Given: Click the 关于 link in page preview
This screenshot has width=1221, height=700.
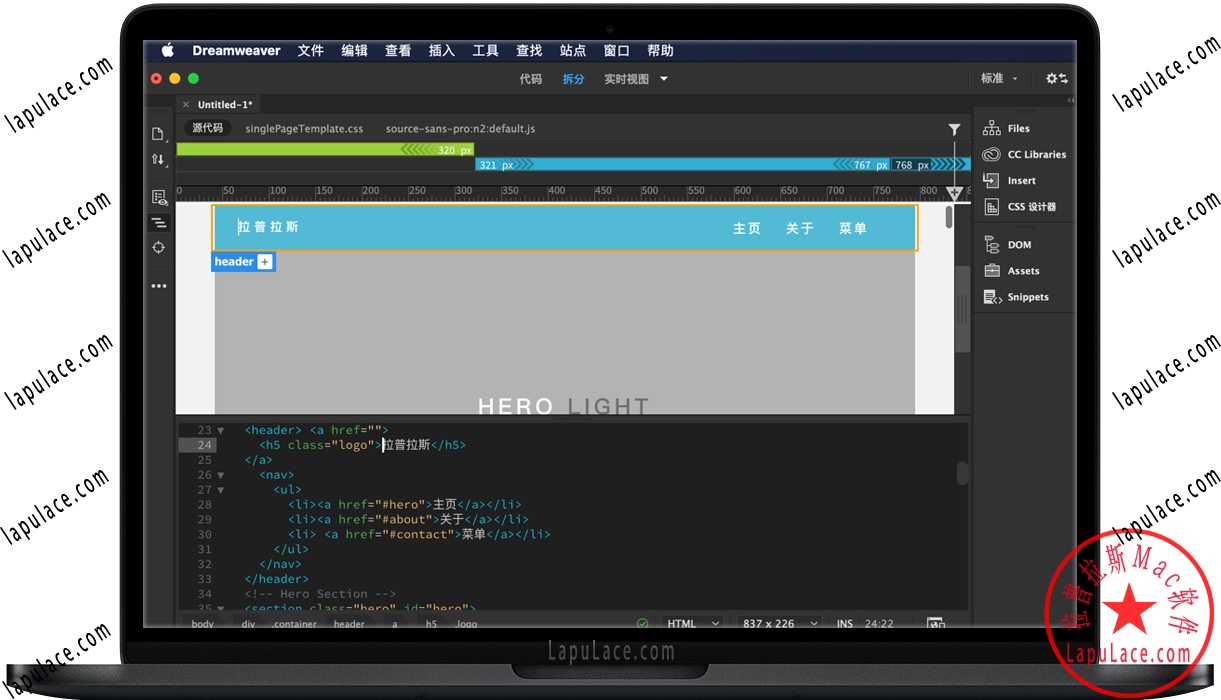Looking at the screenshot, I should point(799,229).
